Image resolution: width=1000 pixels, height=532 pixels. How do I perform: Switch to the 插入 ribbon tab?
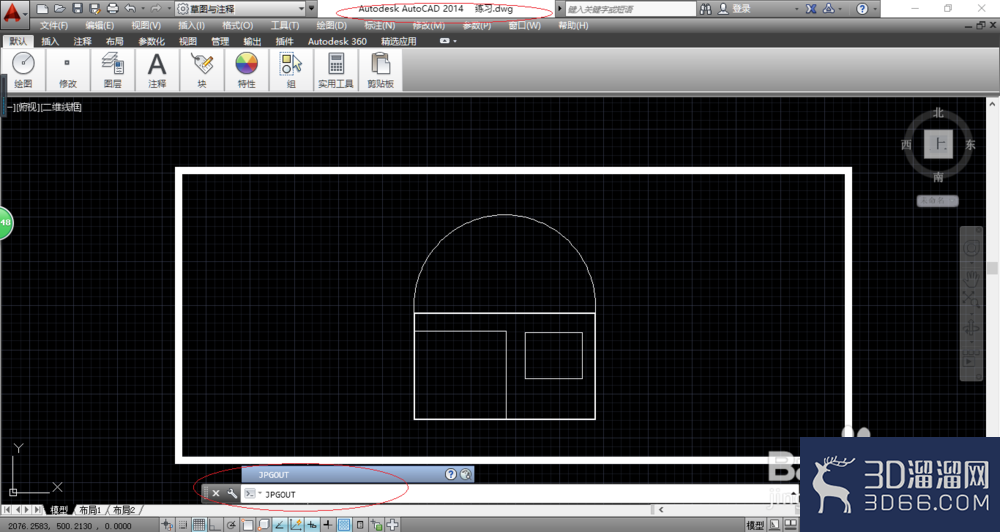tap(50, 41)
